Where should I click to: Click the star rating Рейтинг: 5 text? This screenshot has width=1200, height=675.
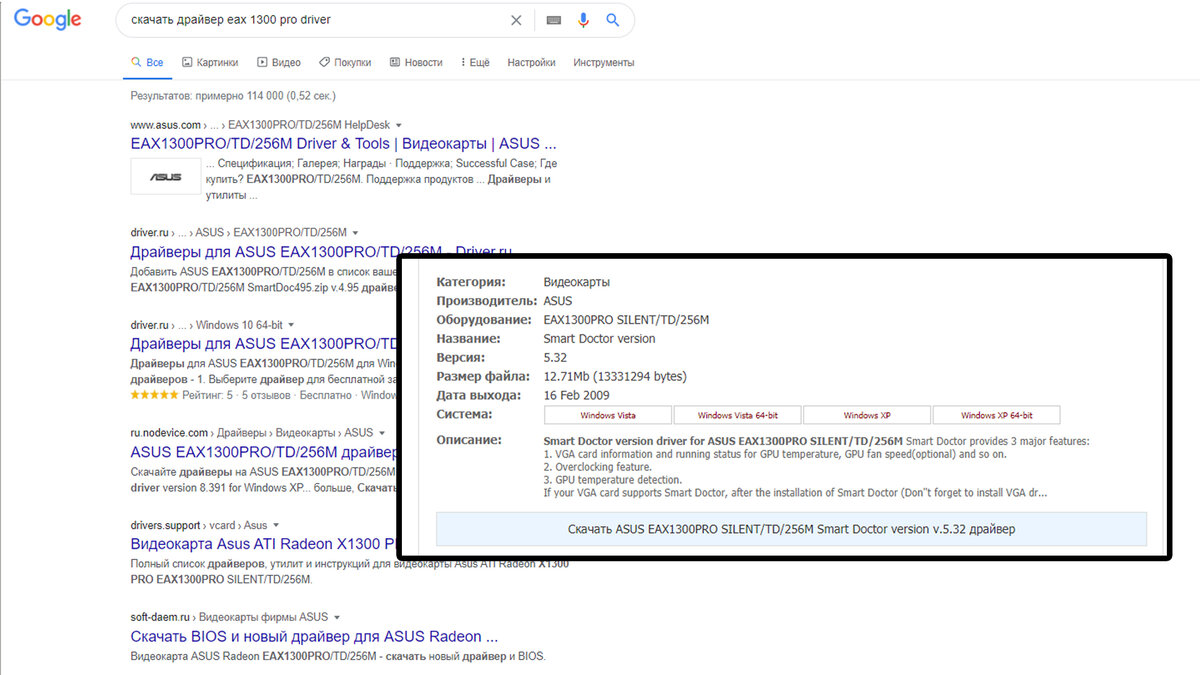tap(206, 395)
